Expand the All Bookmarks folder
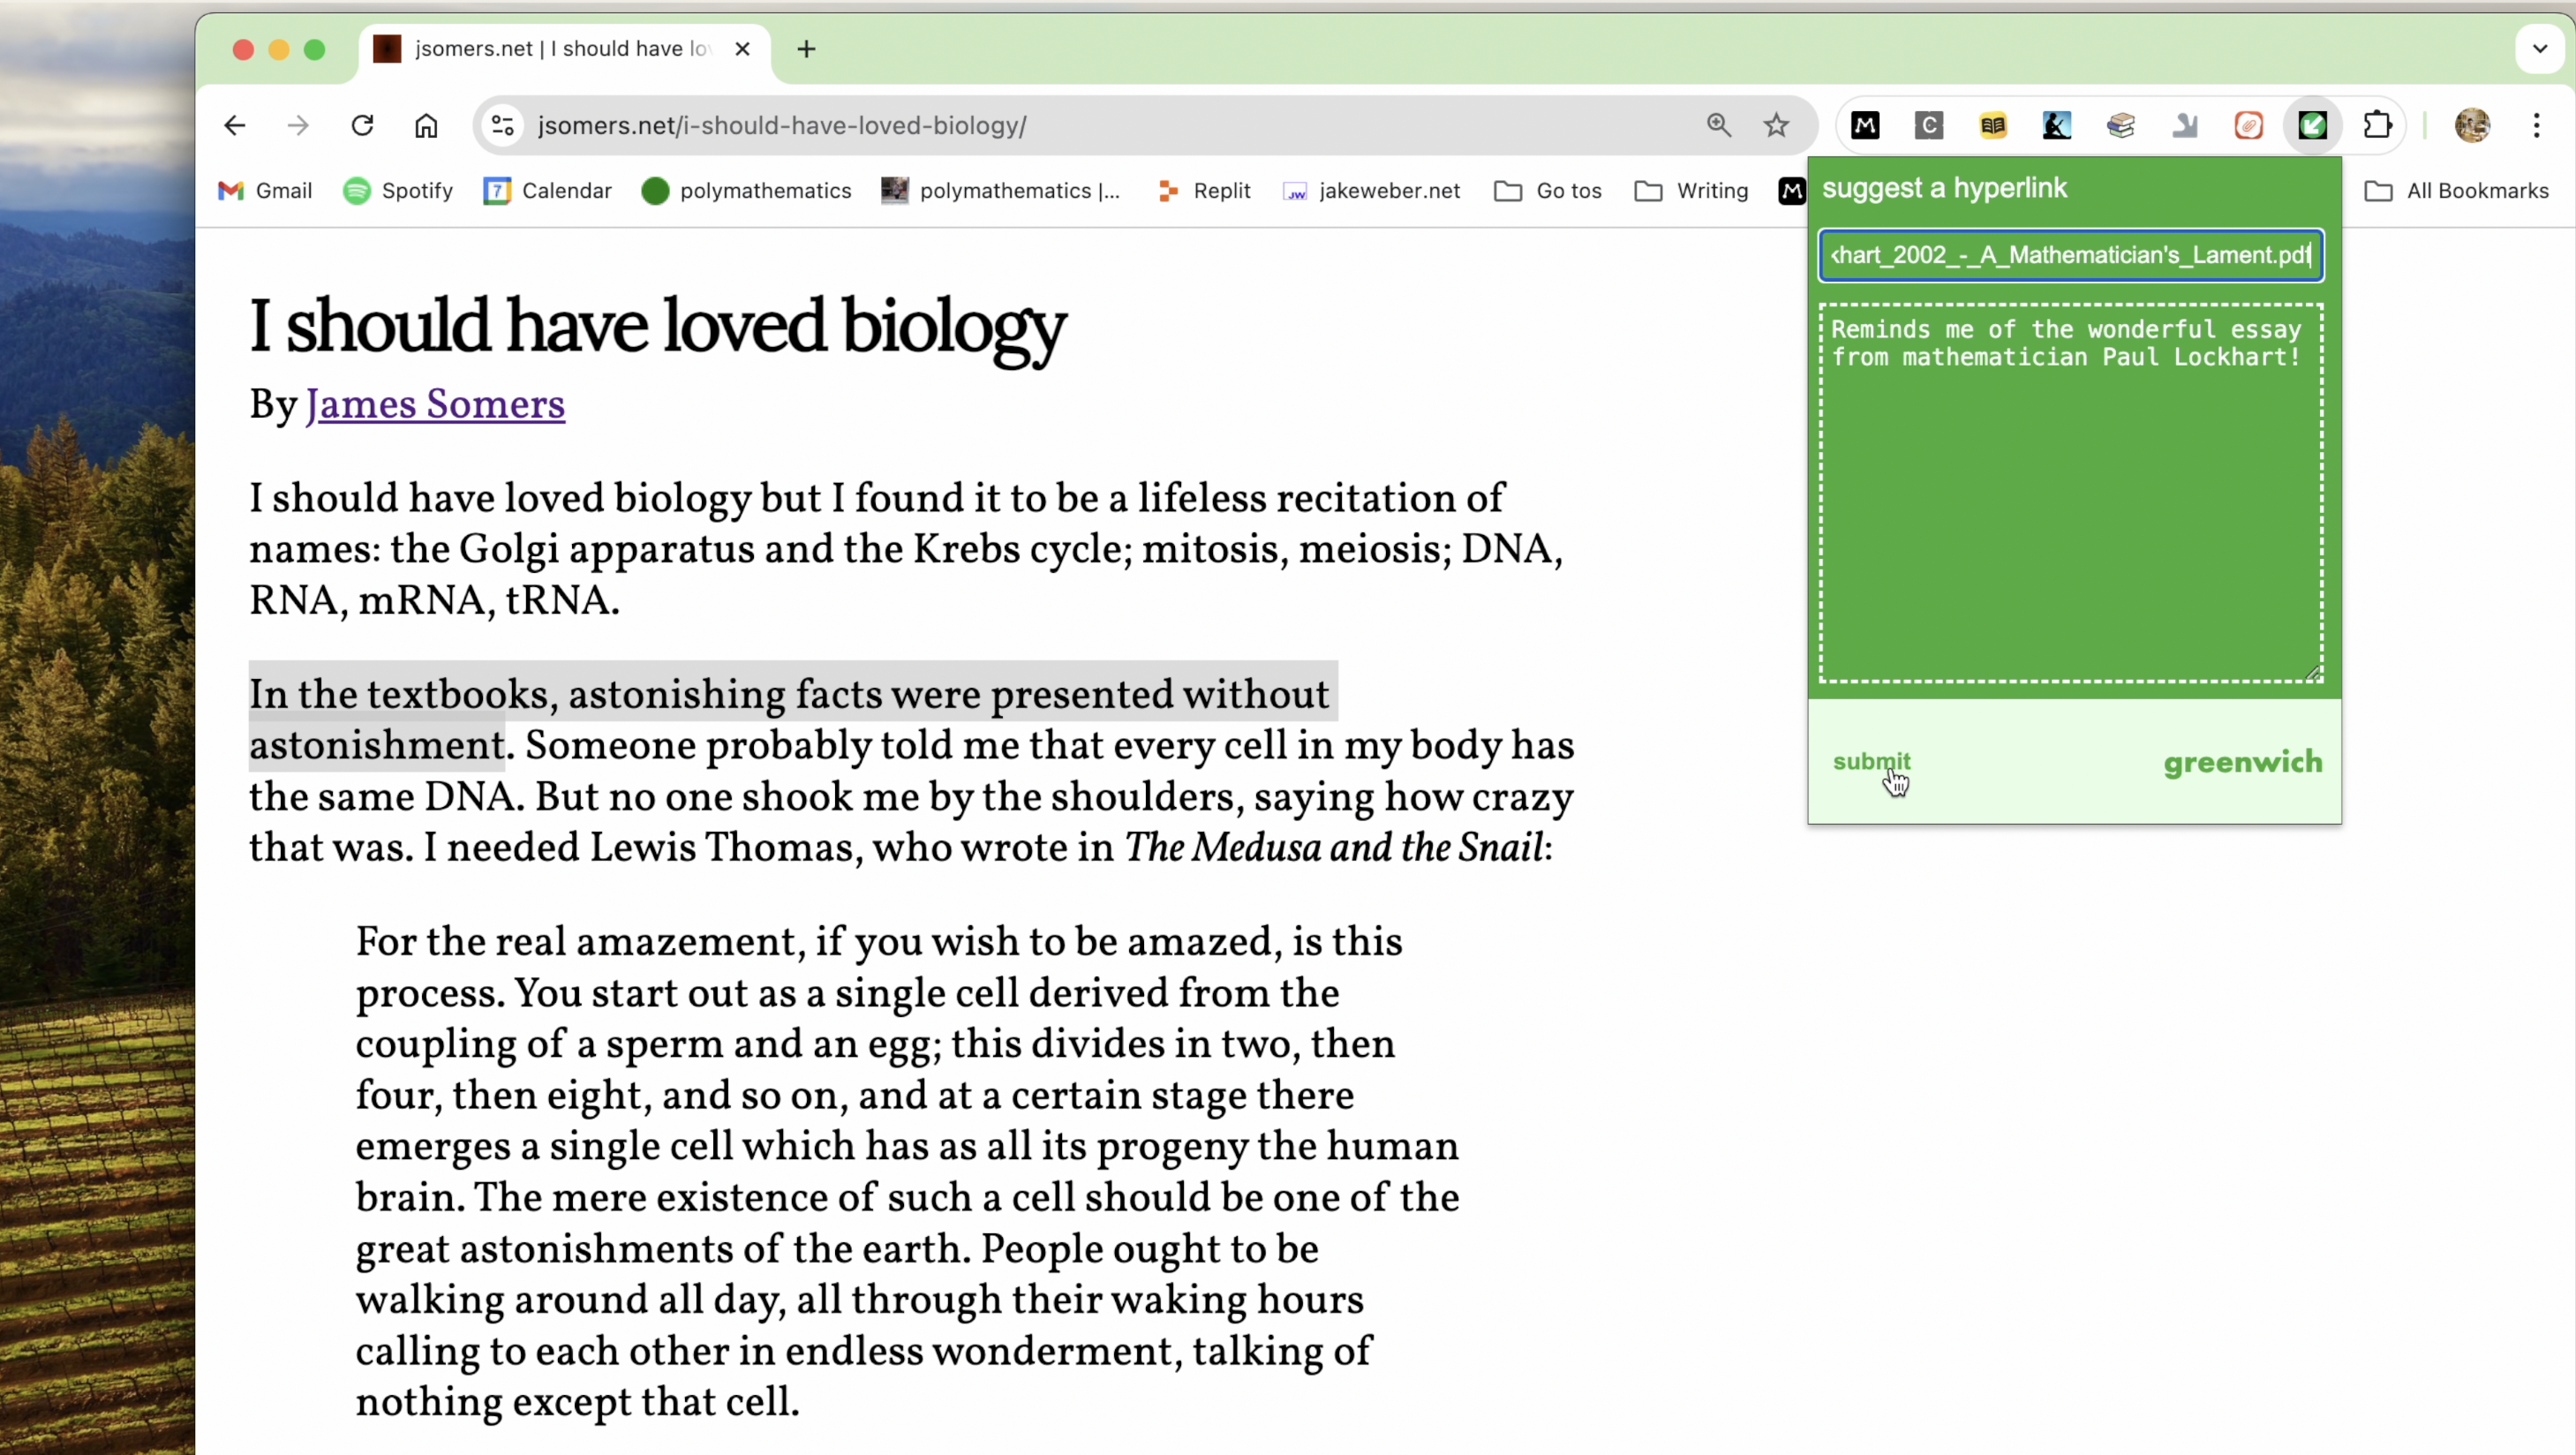Viewport: 2576px width, 1455px height. 2458,191
